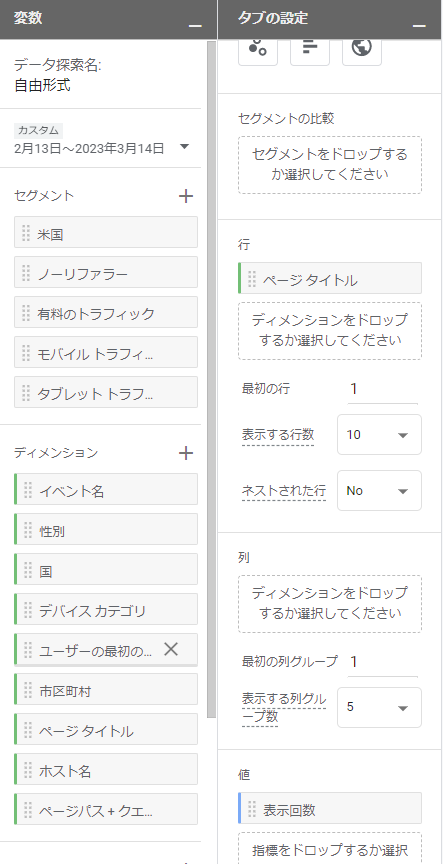Open 表示する行数 dropdown showing 10
Viewport: 443px width, 865px height.
pos(380,435)
